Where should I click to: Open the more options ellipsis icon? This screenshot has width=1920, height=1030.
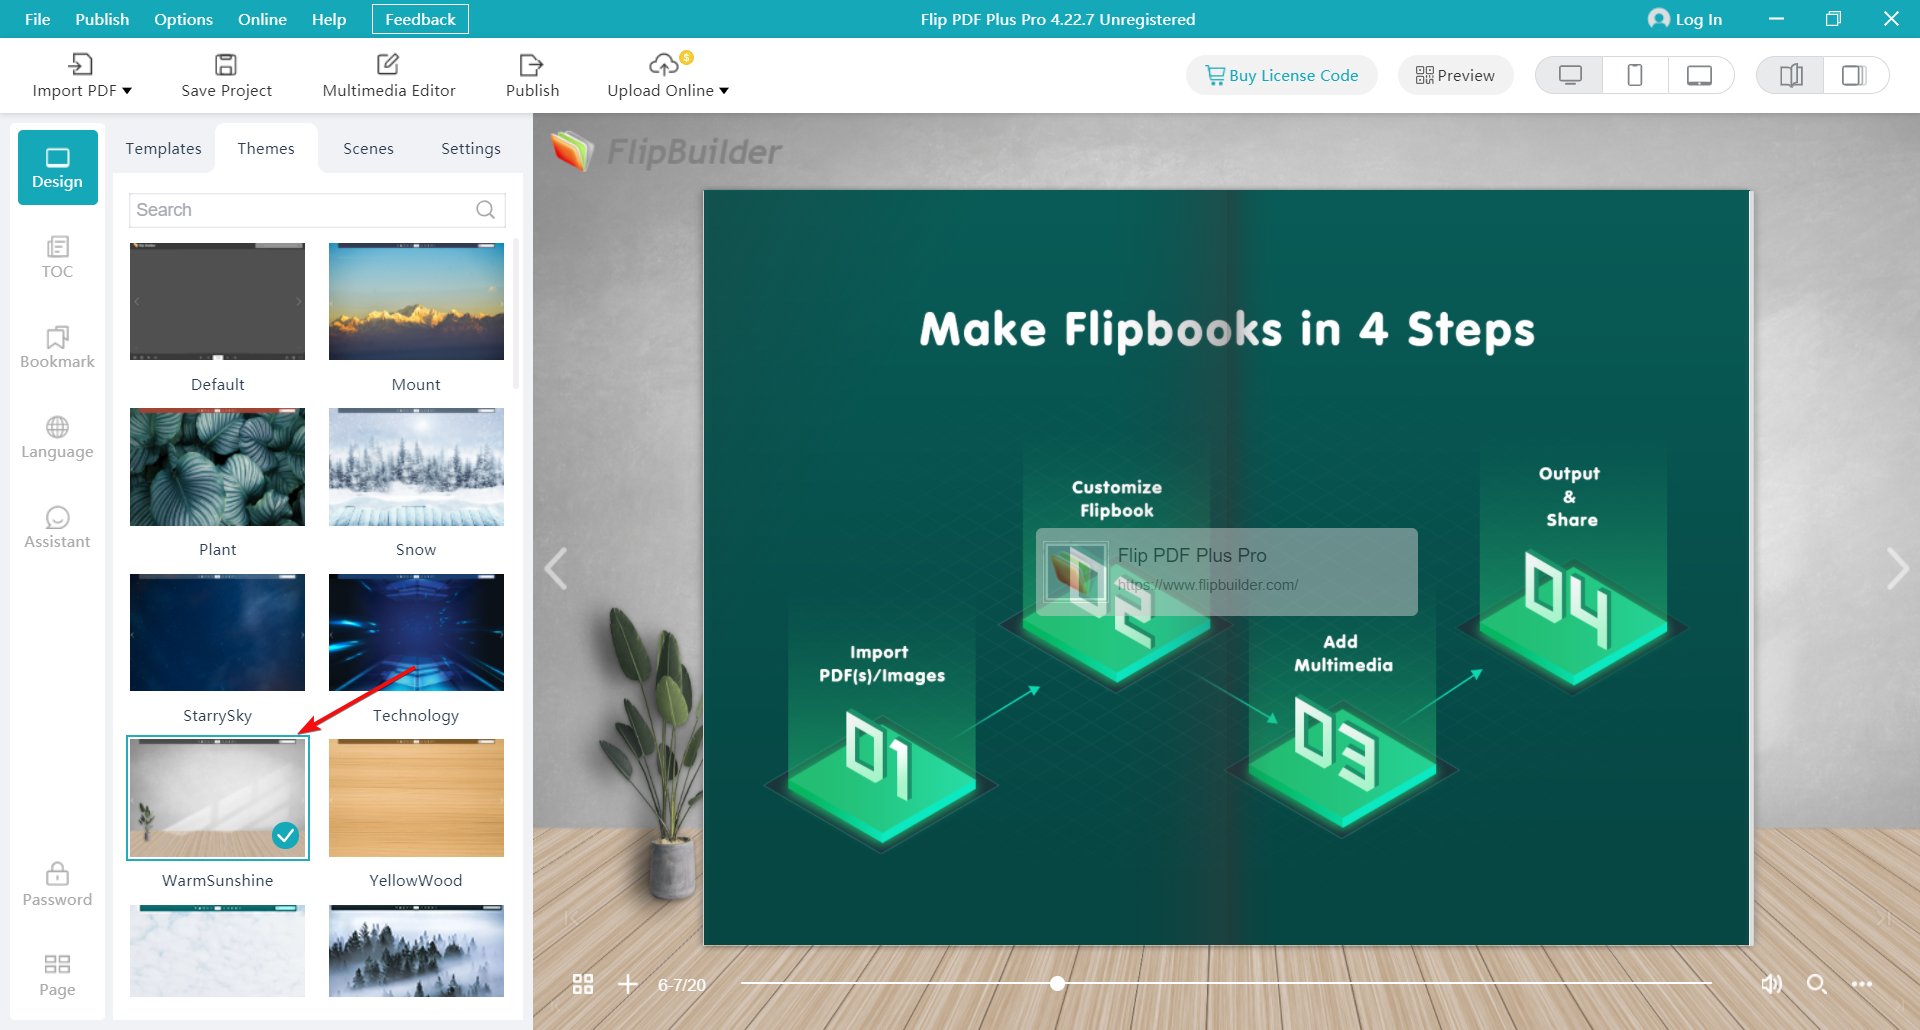tap(1861, 984)
